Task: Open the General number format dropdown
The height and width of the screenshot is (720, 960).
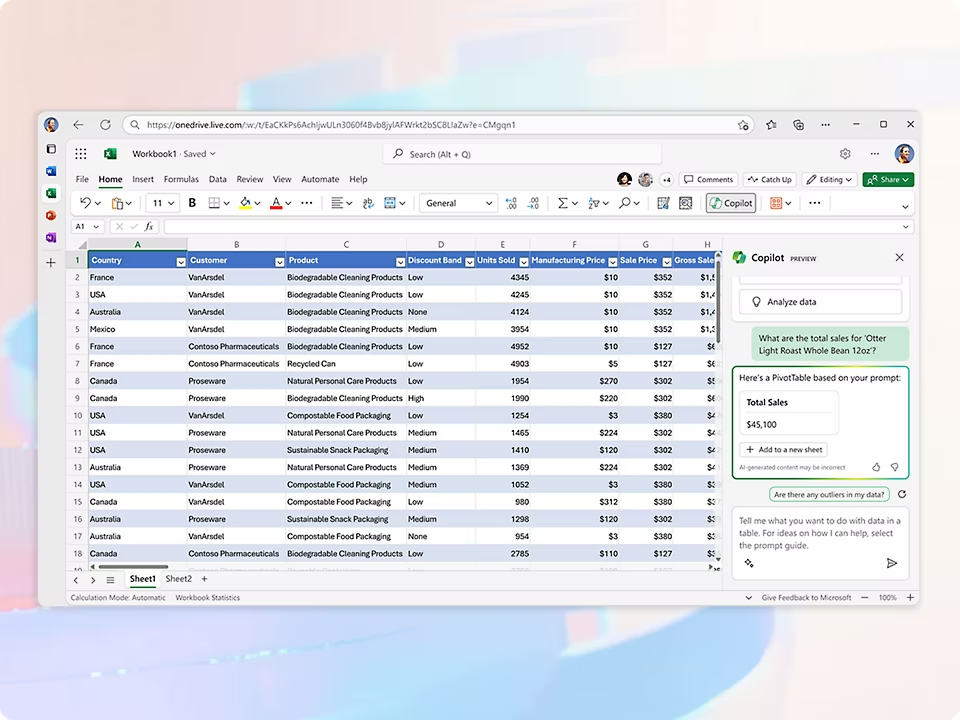Action: (x=458, y=203)
